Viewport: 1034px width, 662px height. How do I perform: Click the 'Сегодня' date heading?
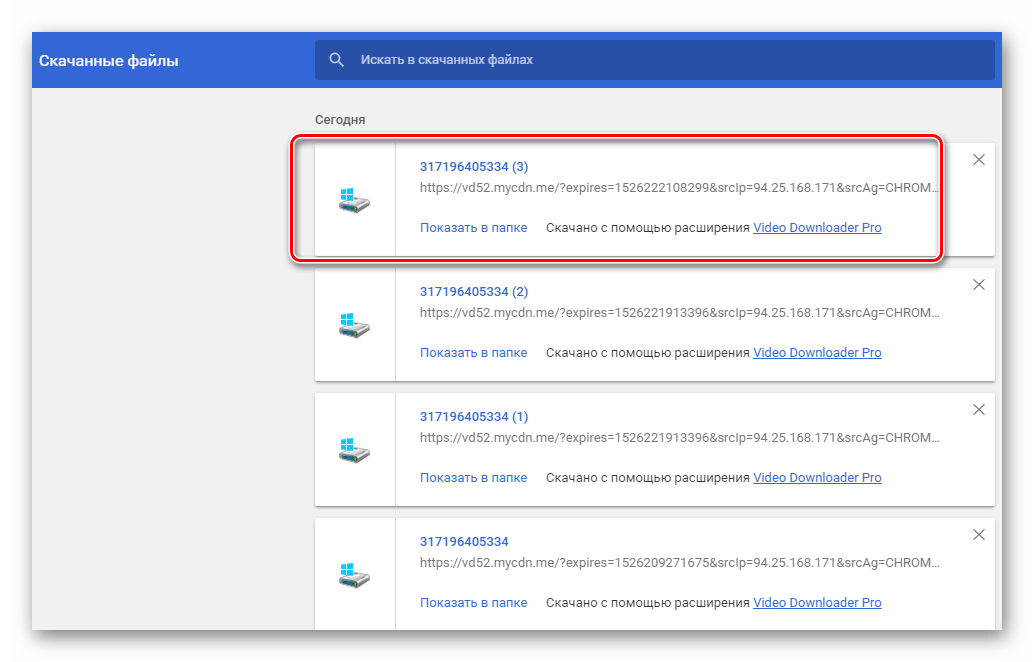[340, 120]
